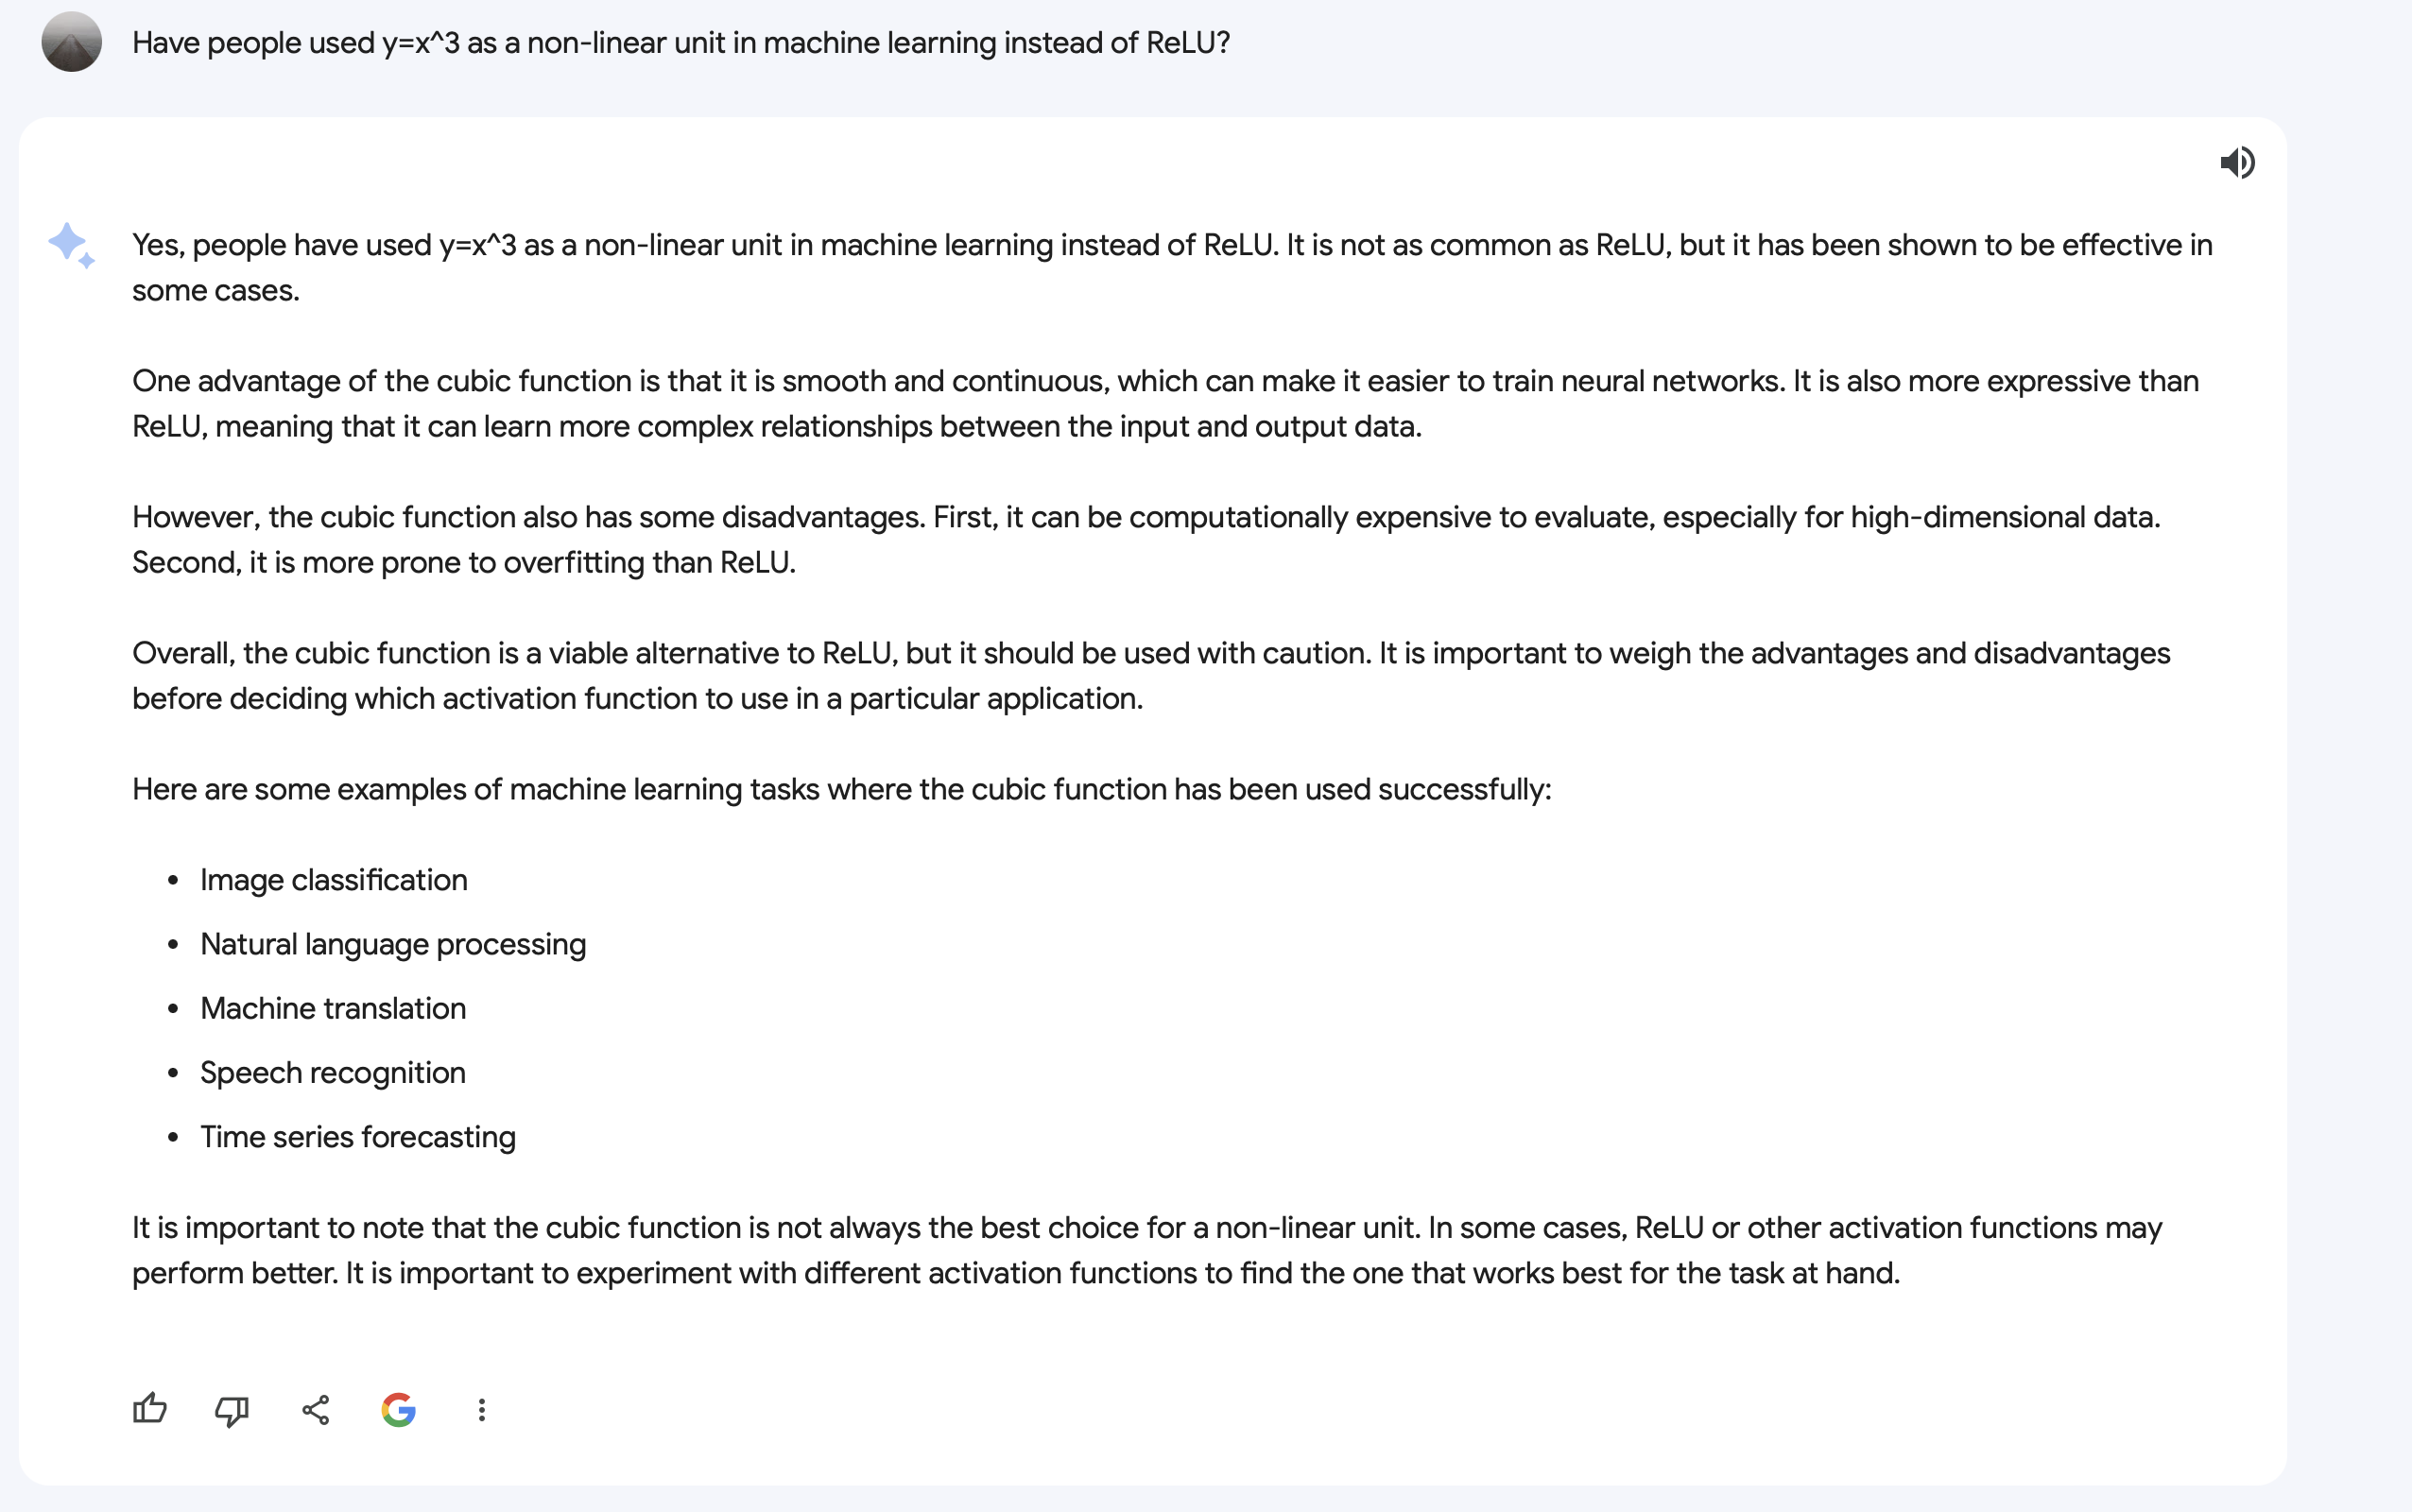The height and width of the screenshot is (1512, 2412).
Task: Click the 'Image classification' bullet item
Action: (334, 880)
